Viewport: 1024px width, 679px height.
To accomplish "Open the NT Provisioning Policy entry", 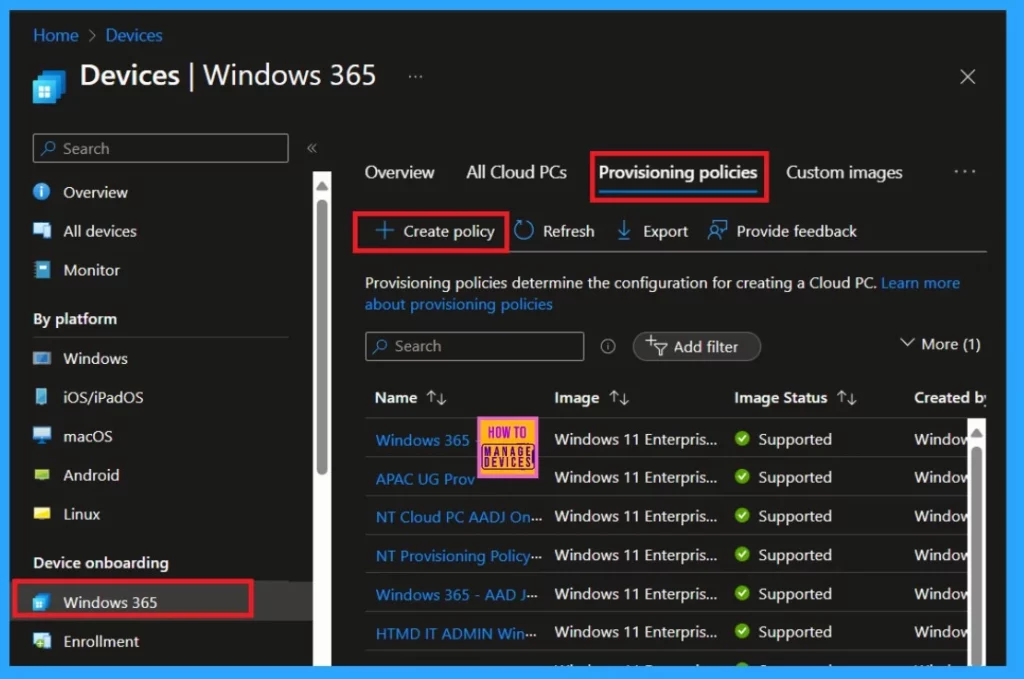I will (458, 556).
